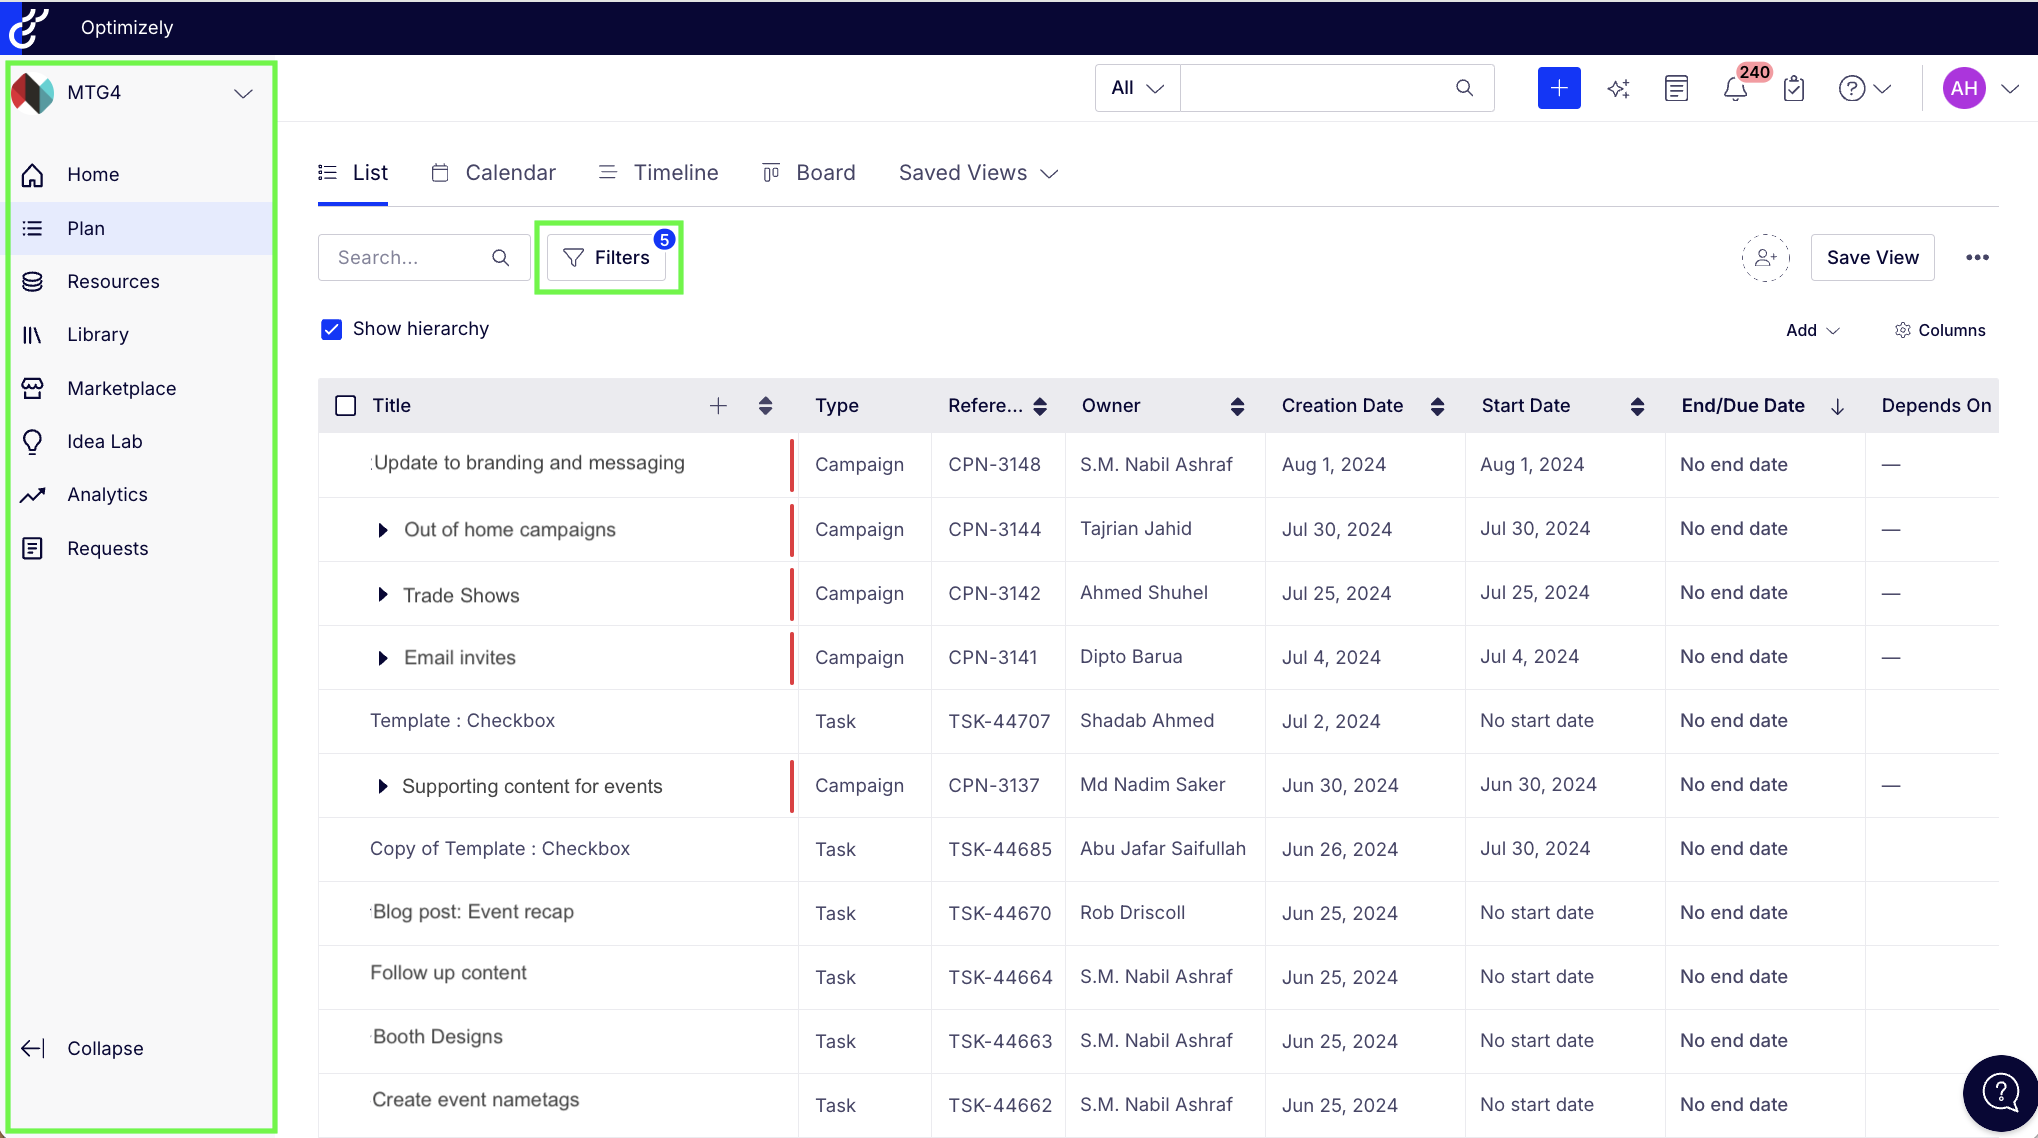This screenshot has width=2038, height=1138.
Task: Open the Filters button
Action: 607,258
